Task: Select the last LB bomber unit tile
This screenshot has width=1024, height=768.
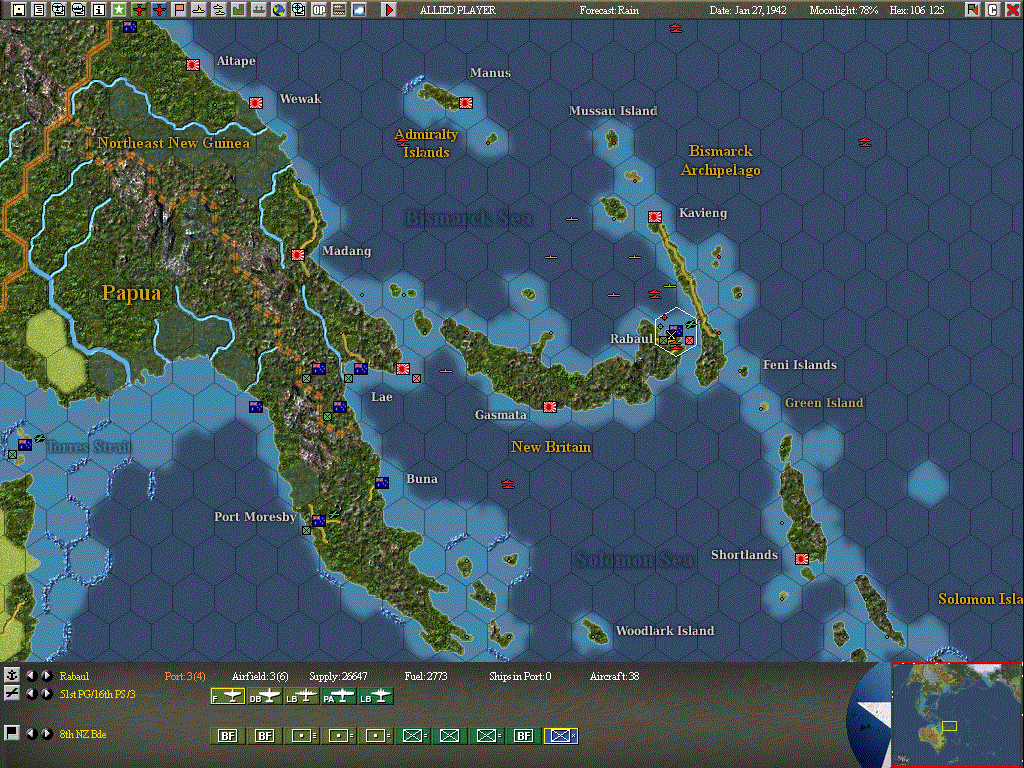Action: [x=376, y=697]
